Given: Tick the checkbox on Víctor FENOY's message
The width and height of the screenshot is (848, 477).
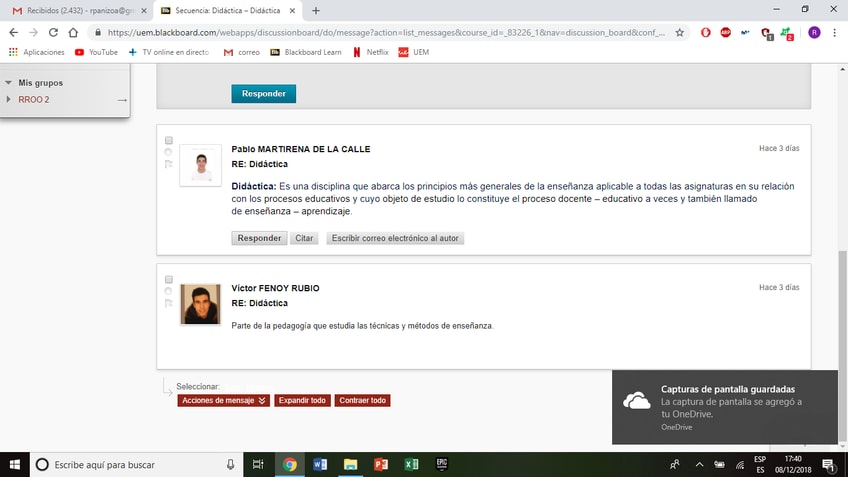Looking at the screenshot, I should (x=169, y=279).
